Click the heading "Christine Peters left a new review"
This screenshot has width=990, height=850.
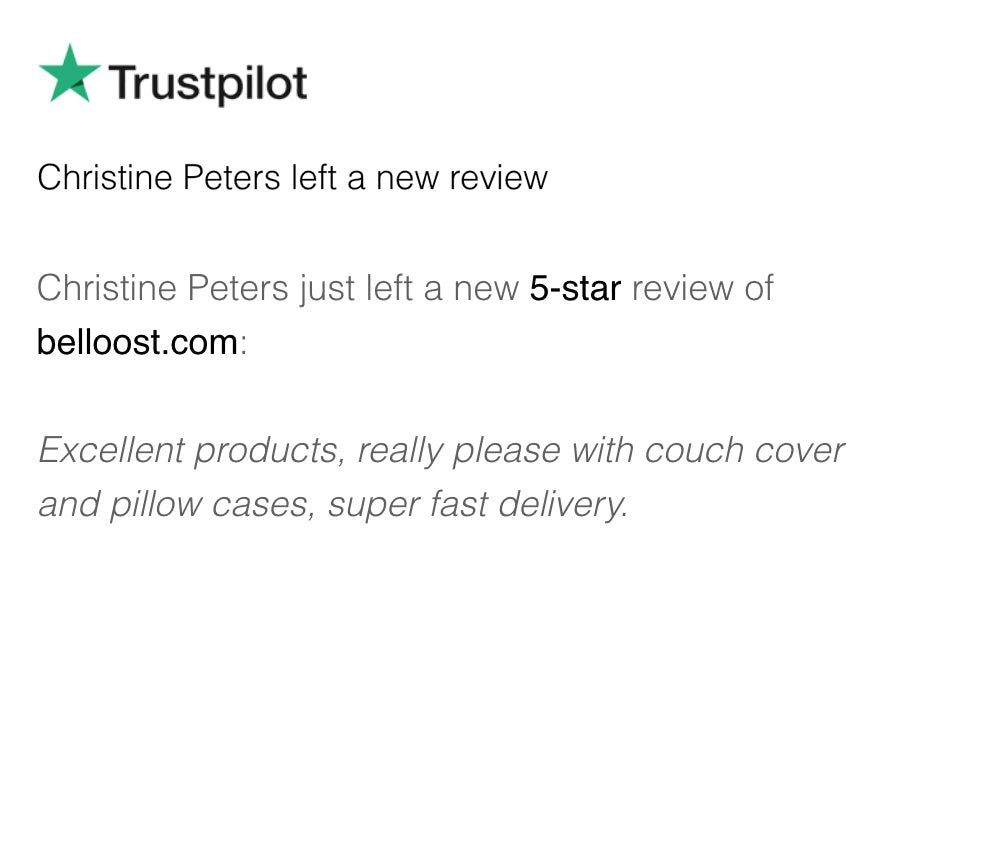(292, 178)
